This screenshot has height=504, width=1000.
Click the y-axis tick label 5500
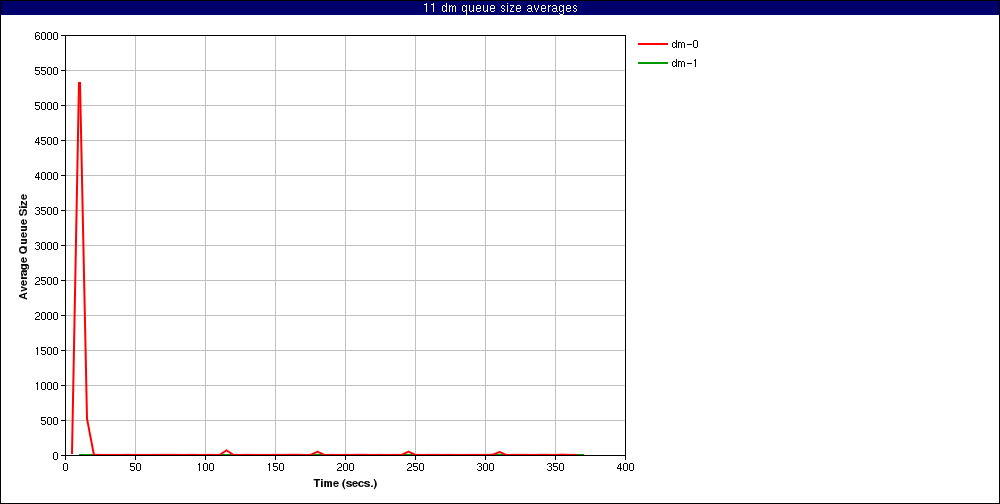48,71
